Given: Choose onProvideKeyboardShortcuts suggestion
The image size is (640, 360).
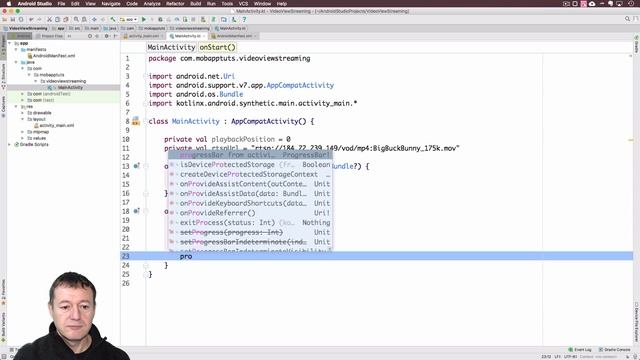Looking at the screenshot, I should point(250,203).
